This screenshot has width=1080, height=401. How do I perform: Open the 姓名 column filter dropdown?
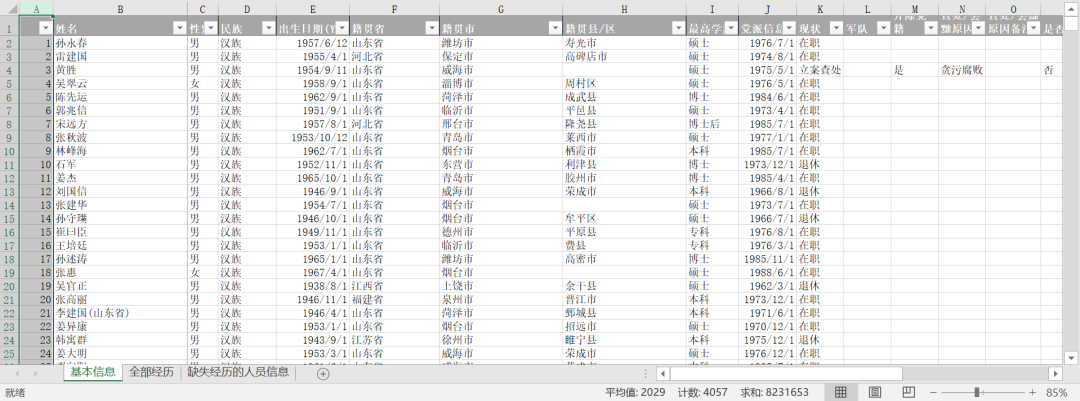coord(179,28)
